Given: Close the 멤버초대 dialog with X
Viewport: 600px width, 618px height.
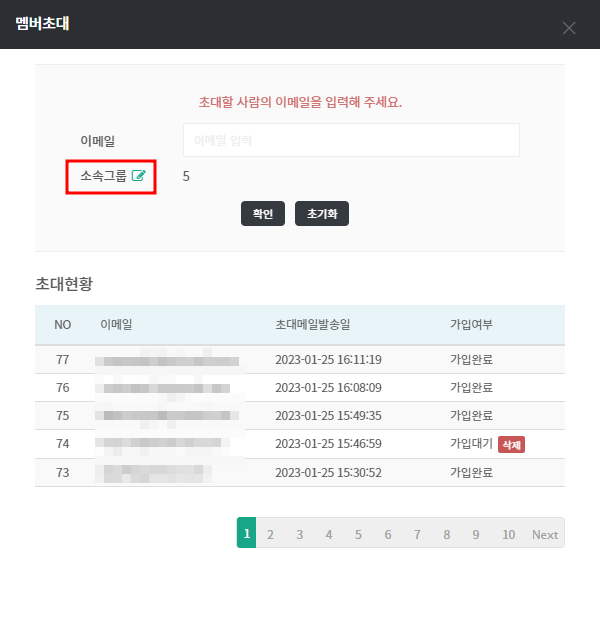Looking at the screenshot, I should tap(569, 27).
